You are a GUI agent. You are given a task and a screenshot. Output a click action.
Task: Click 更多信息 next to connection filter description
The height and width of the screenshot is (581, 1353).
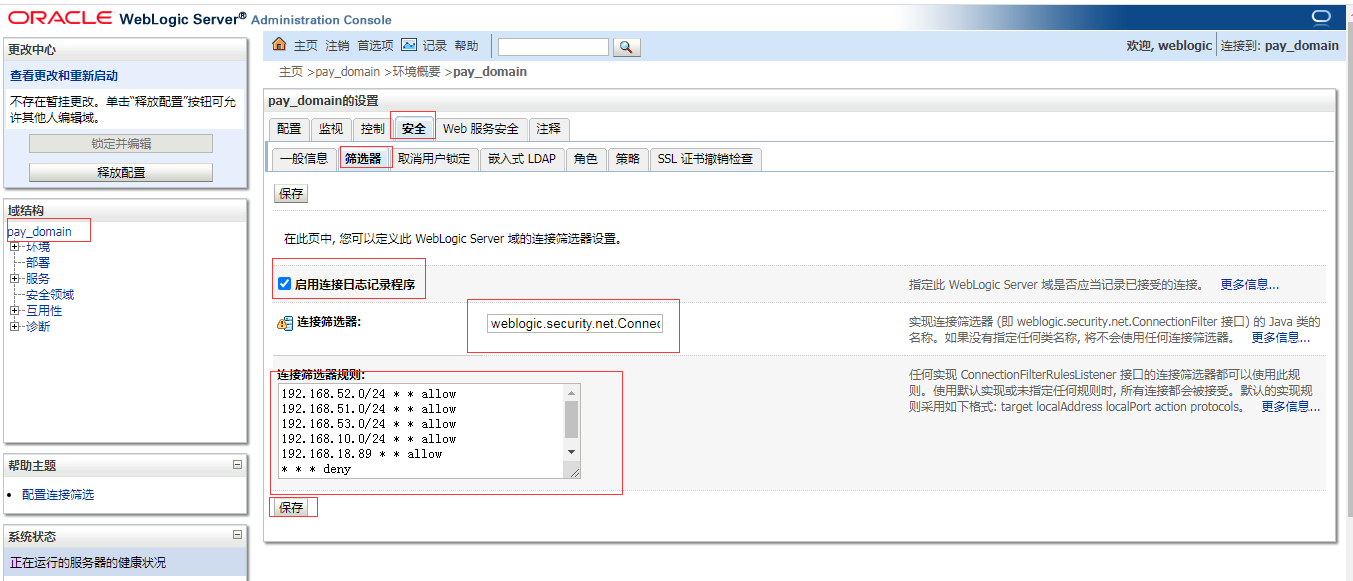pos(1280,338)
